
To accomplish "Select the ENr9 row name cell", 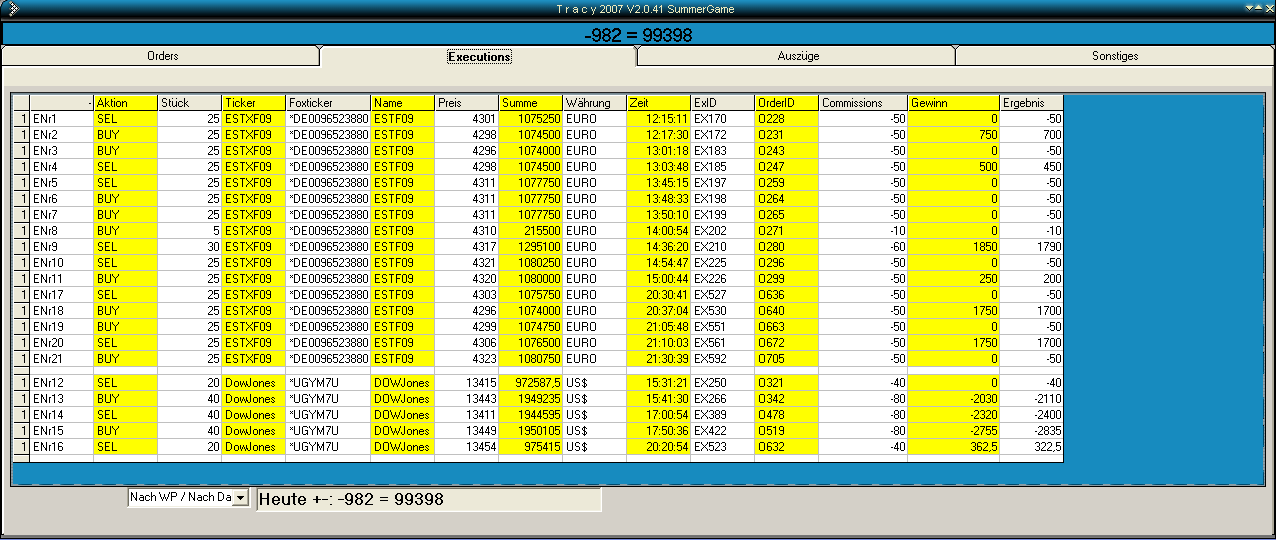I will [61, 247].
